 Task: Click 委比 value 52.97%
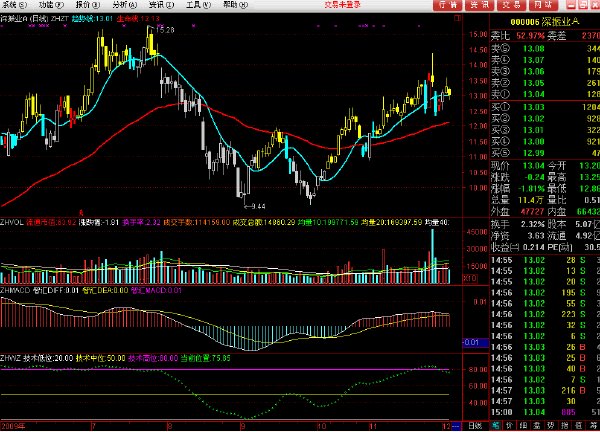point(531,36)
